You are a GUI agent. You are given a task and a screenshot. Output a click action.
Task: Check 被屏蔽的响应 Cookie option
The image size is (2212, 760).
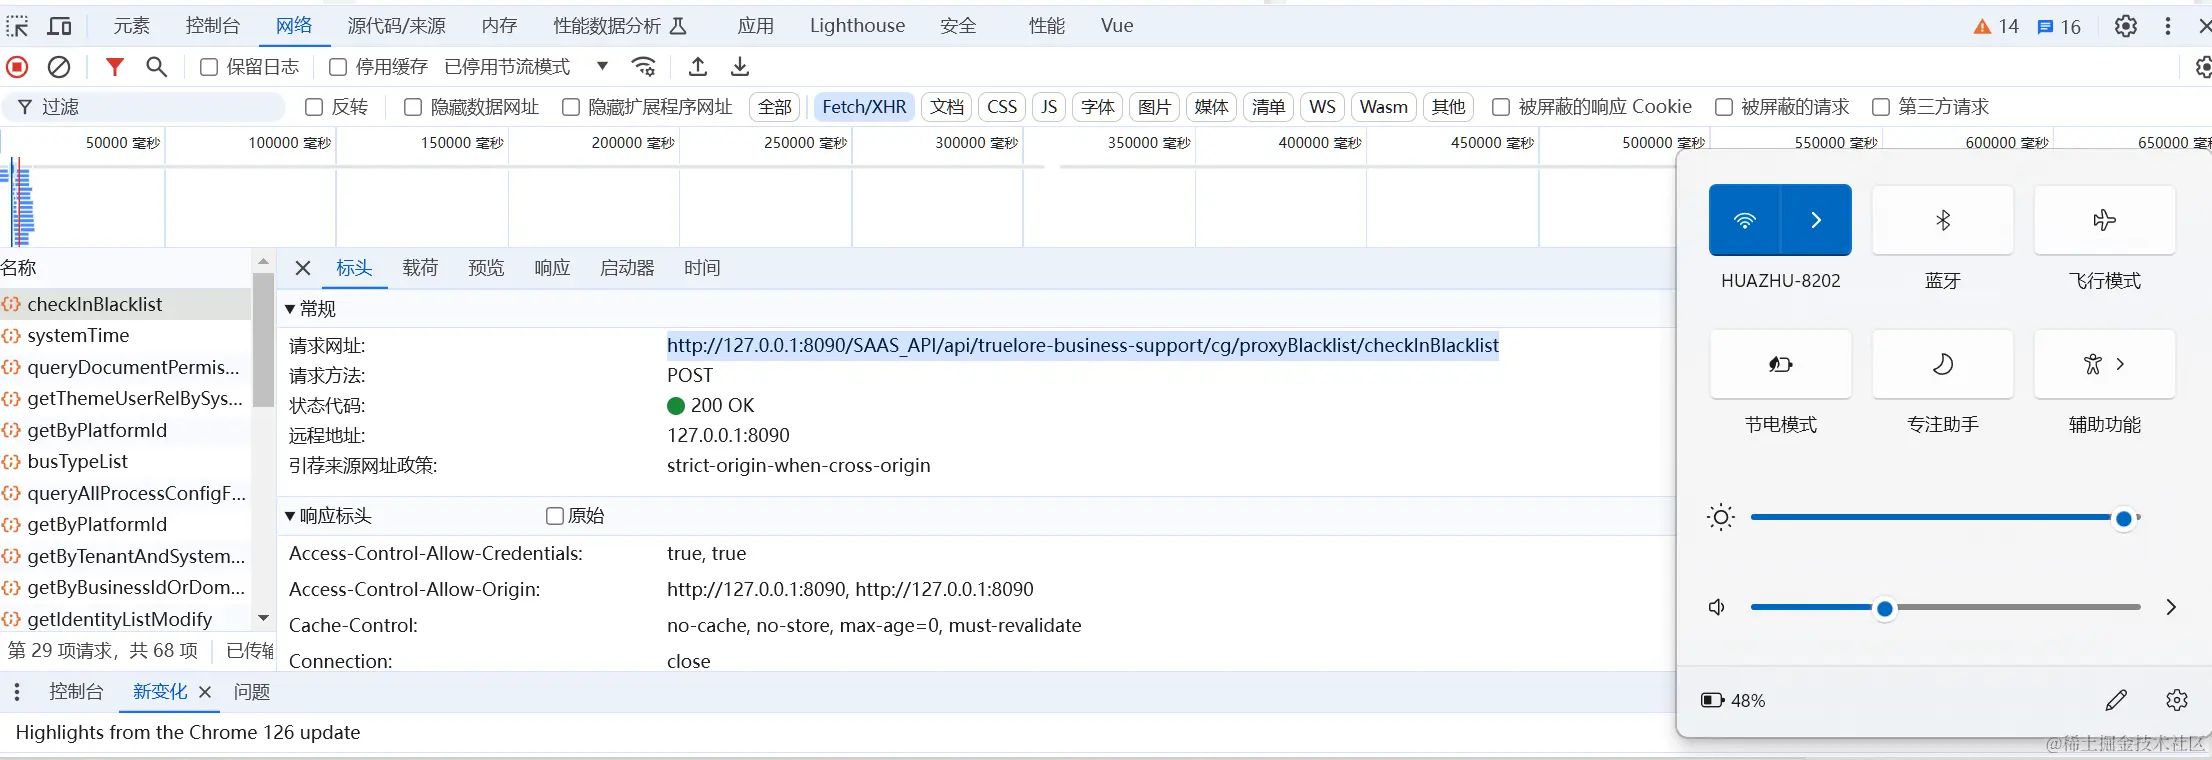[1501, 107]
